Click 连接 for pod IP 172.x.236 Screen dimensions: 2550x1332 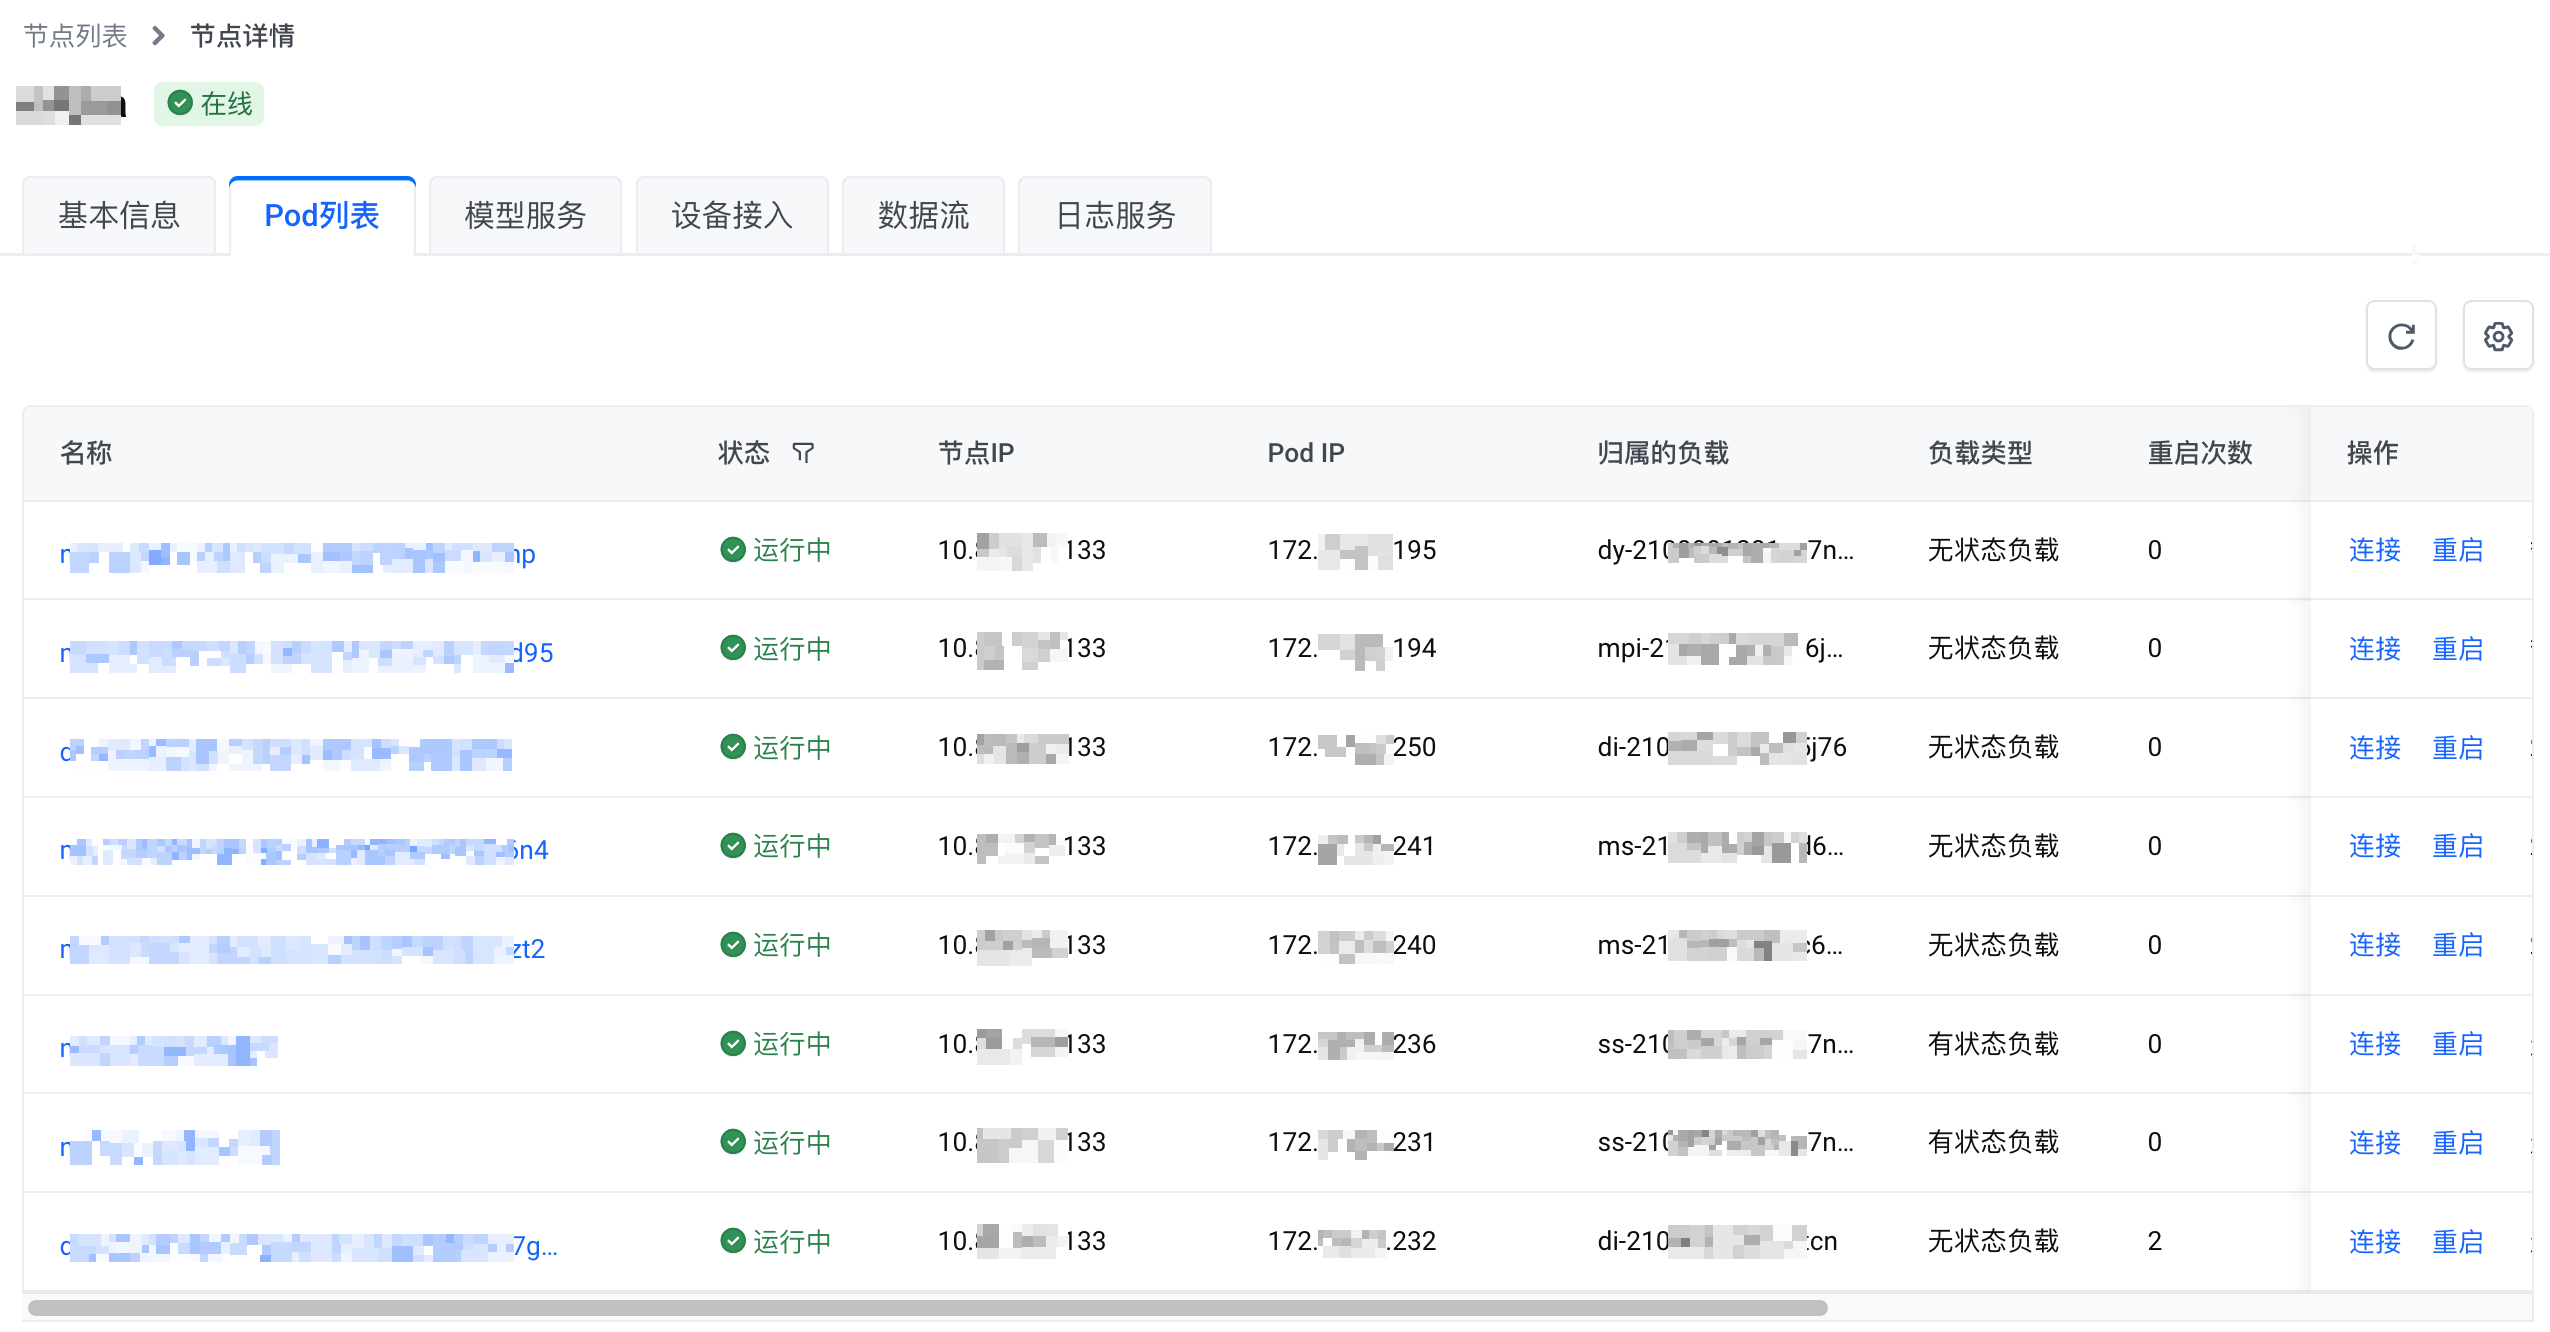(2374, 1044)
